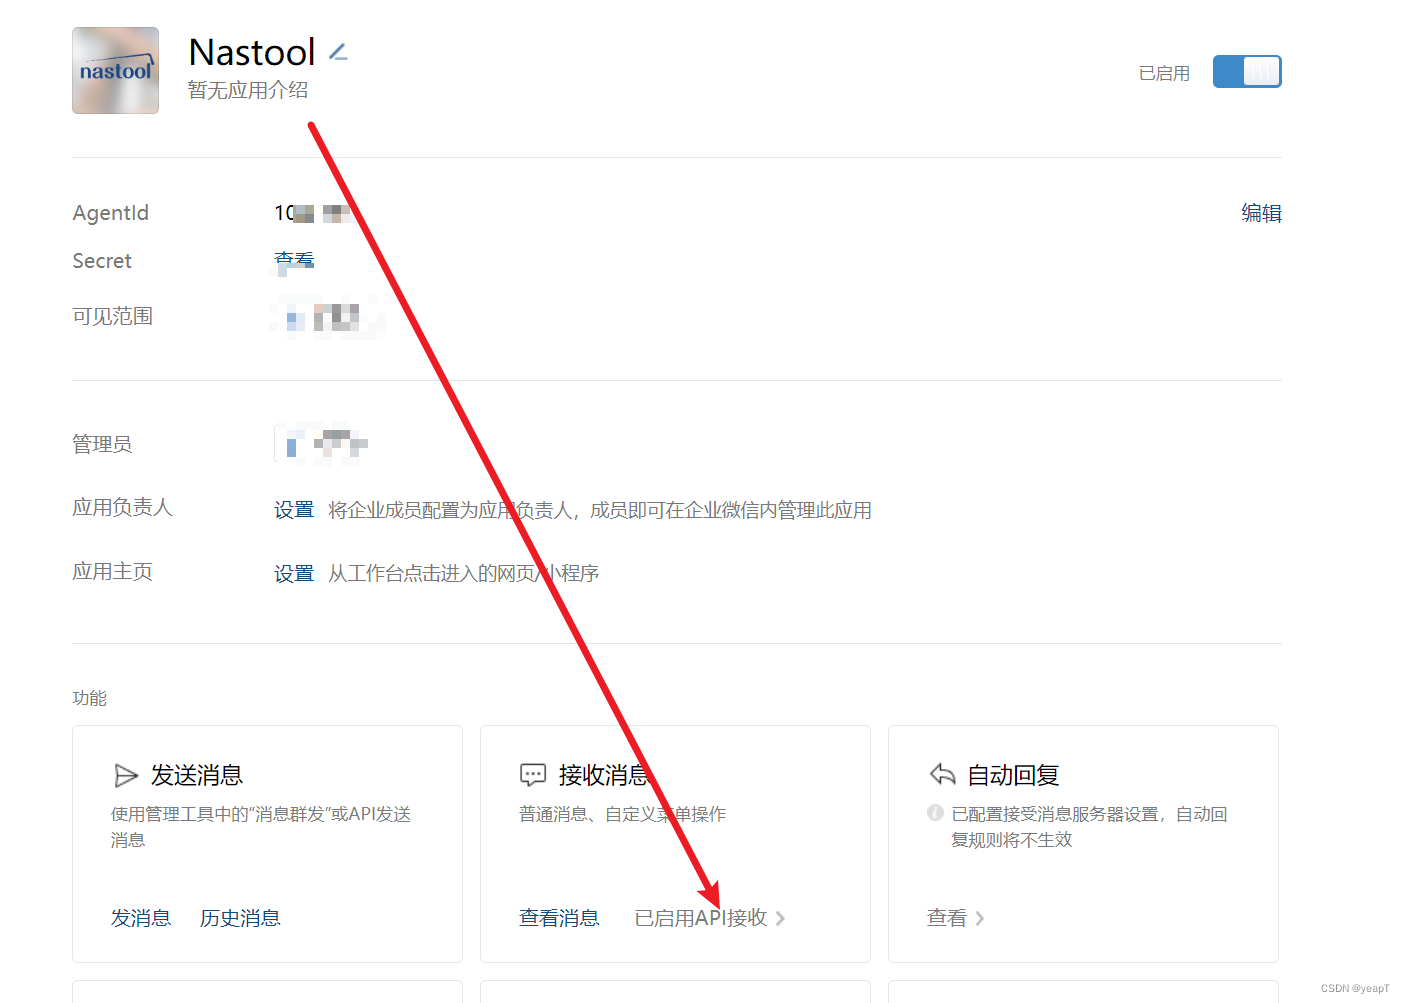Screen dimensions: 1405x1003
Task: Click the Secret label
Action: 102,261
